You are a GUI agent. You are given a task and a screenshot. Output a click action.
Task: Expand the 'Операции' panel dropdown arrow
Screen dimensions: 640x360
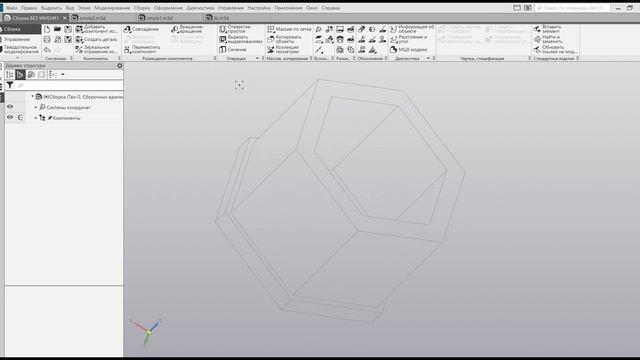pyautogui.click(x=257, y=58)
